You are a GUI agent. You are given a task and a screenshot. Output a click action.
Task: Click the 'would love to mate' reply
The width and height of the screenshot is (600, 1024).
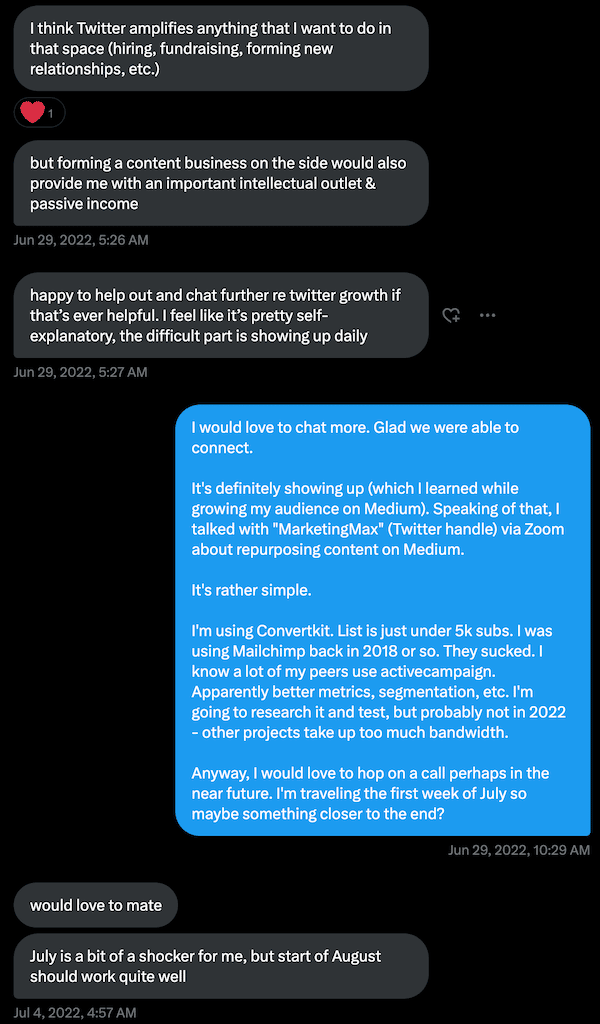click(95, 904)
